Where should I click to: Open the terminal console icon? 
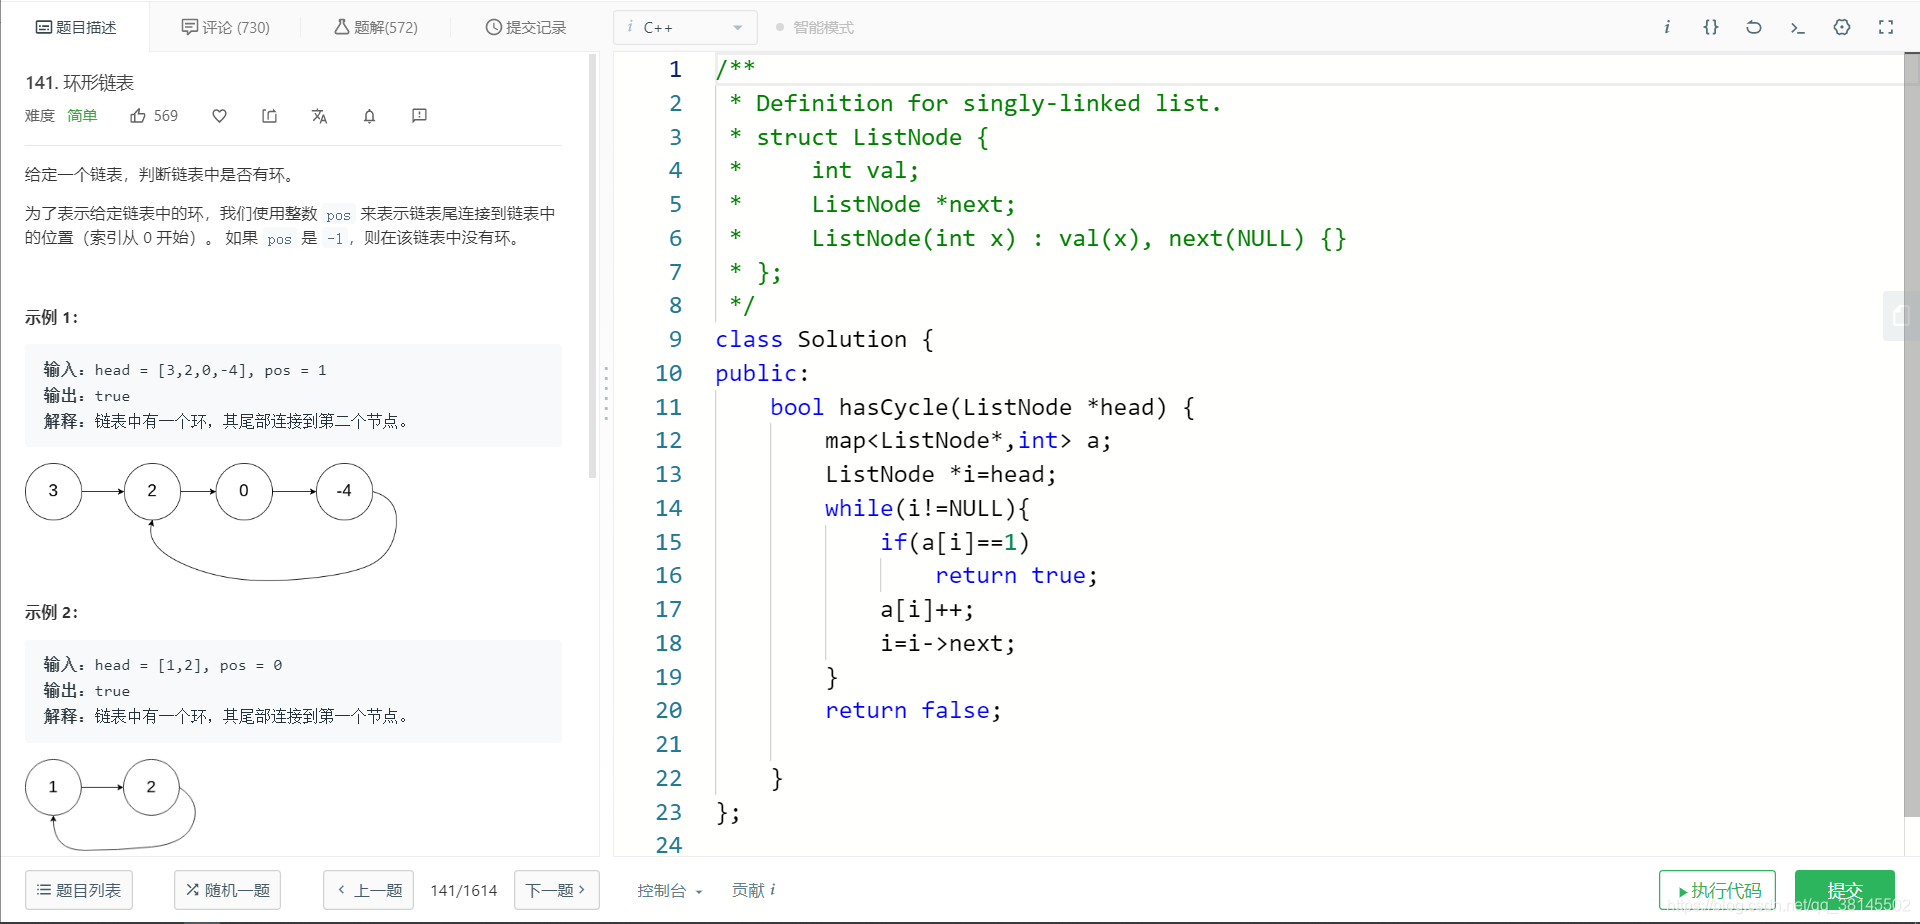click(x=1798, y=27)
